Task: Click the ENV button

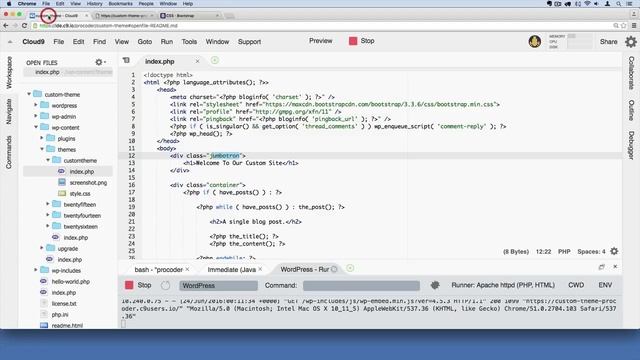Action: pyautogui.click(x=605, y=285)
